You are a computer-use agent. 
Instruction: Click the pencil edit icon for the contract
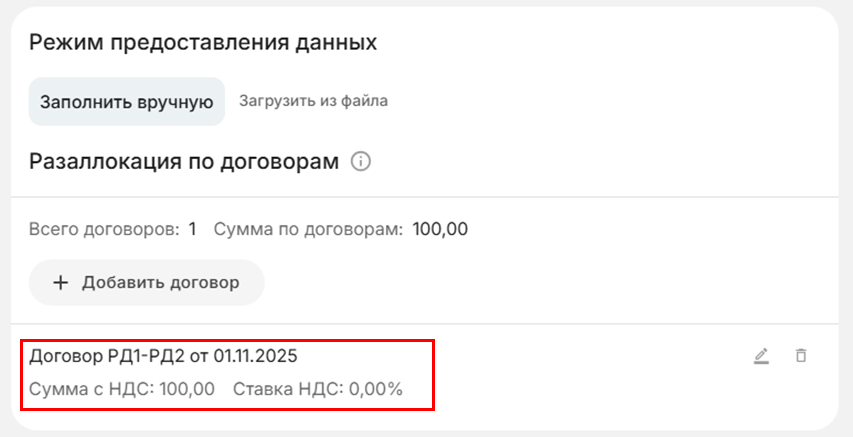[761, 355]
